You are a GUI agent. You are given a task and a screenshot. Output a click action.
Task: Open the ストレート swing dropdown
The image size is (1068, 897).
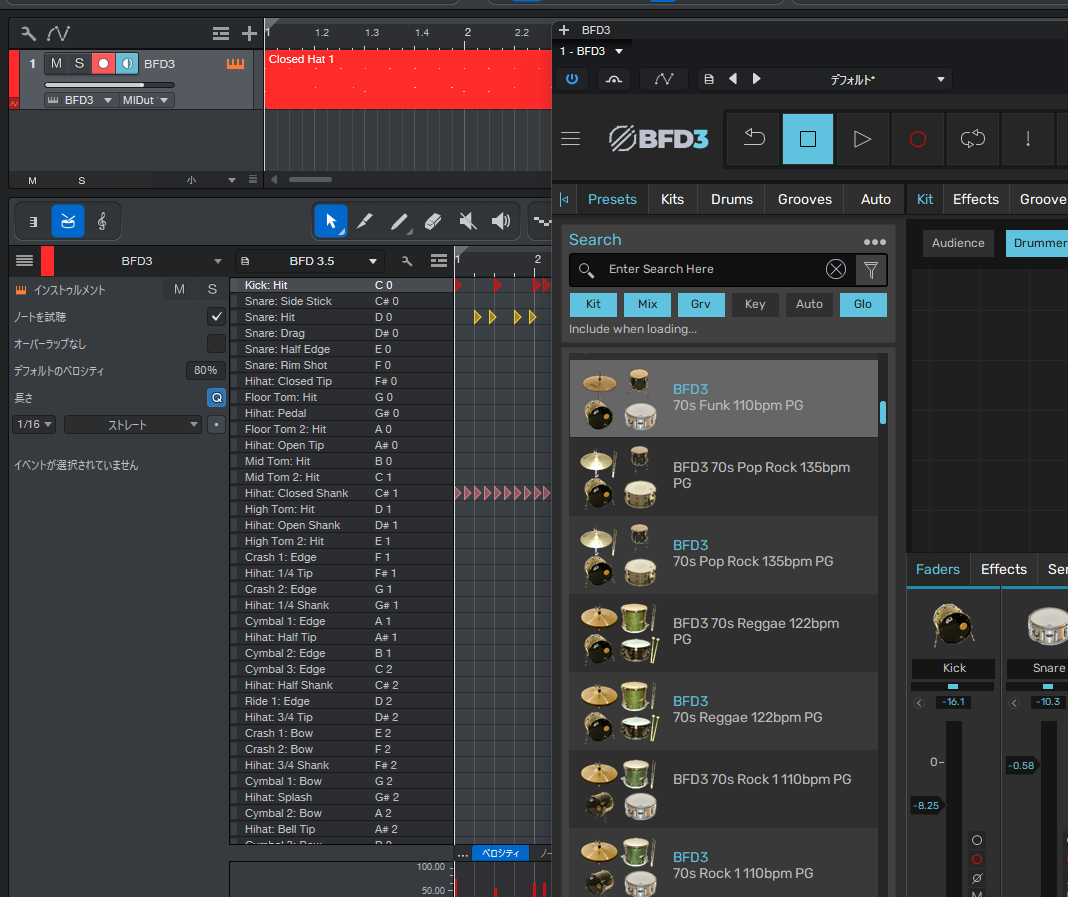[x=133, y=424]
